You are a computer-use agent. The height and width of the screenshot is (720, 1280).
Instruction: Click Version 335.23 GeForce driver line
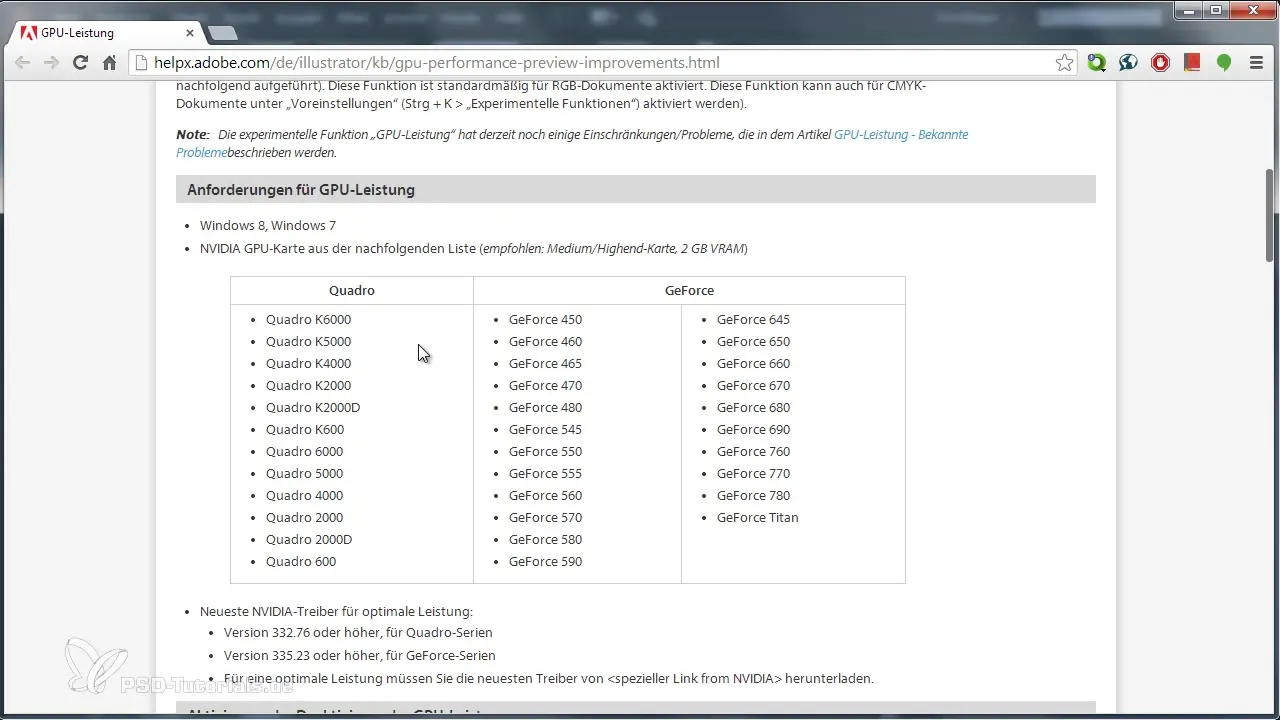point(360,656)
